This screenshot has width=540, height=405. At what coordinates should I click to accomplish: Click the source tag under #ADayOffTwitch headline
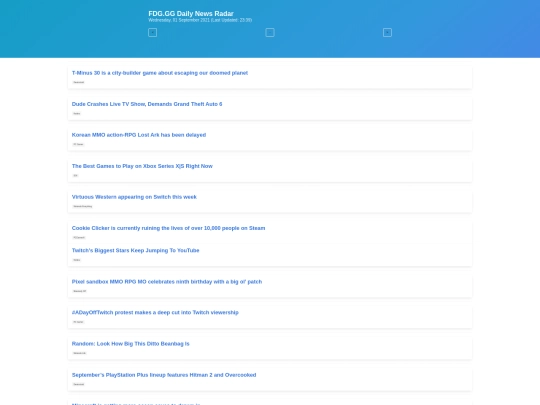click(x=78, y=322)
